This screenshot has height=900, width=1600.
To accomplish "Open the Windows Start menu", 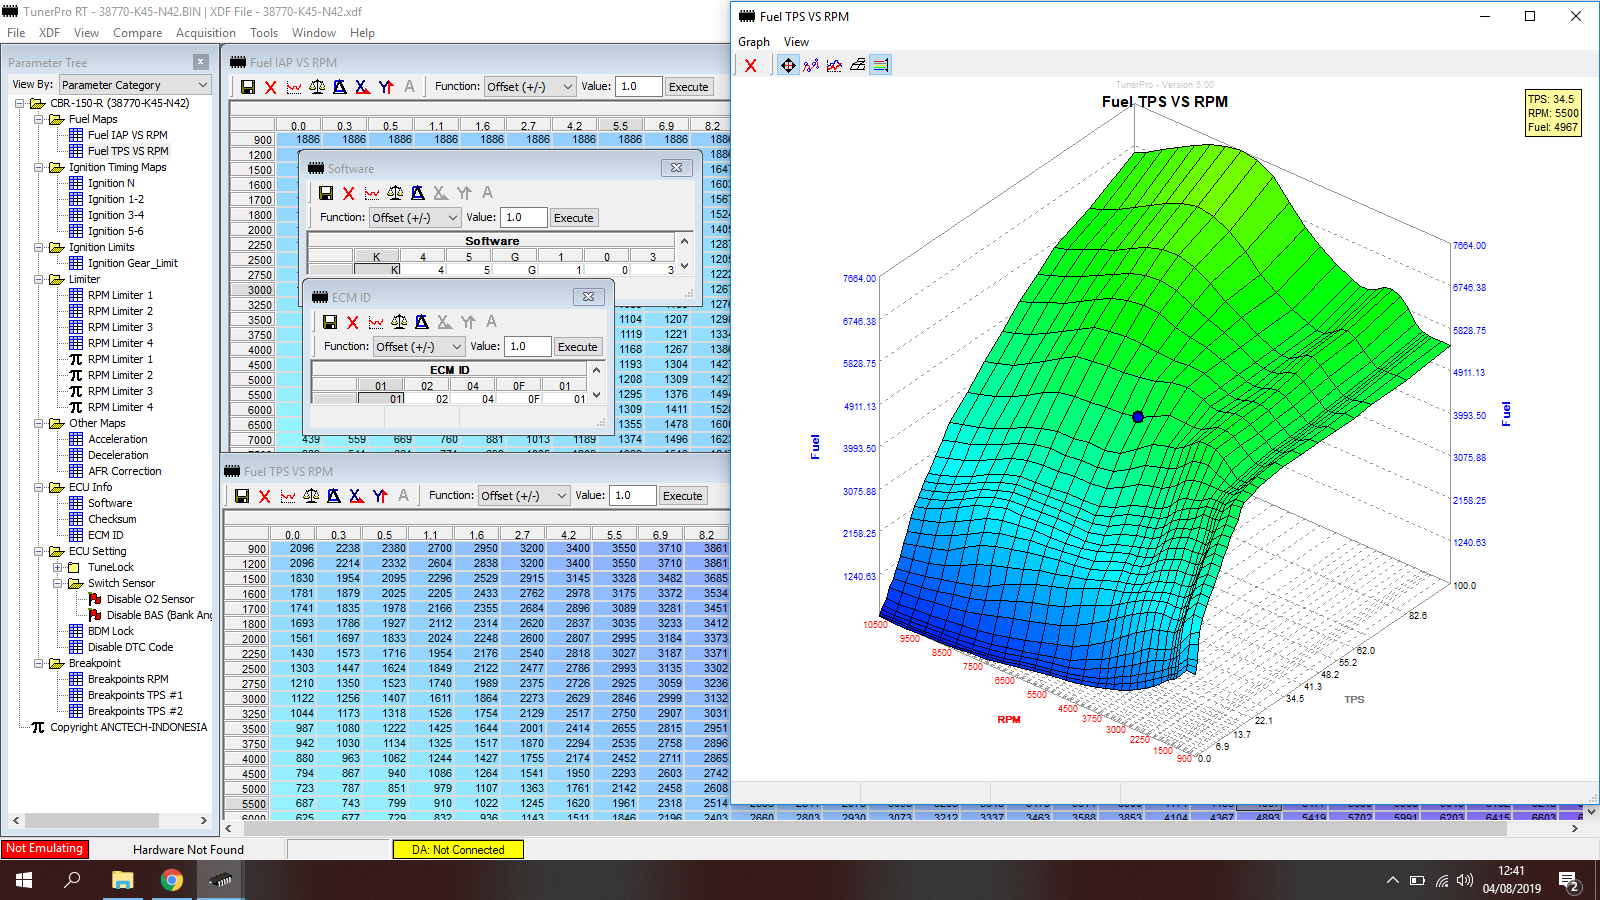I will pos(24,880).
